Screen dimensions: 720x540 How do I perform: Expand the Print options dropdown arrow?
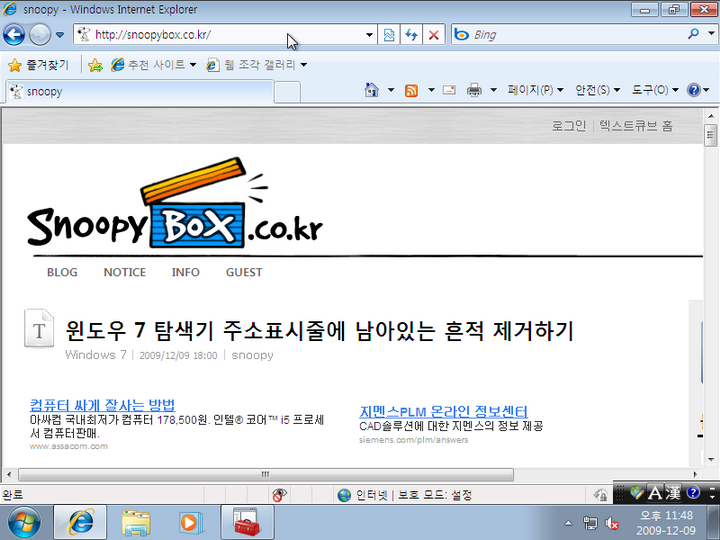pyautogui.click(x=493, y=90)
